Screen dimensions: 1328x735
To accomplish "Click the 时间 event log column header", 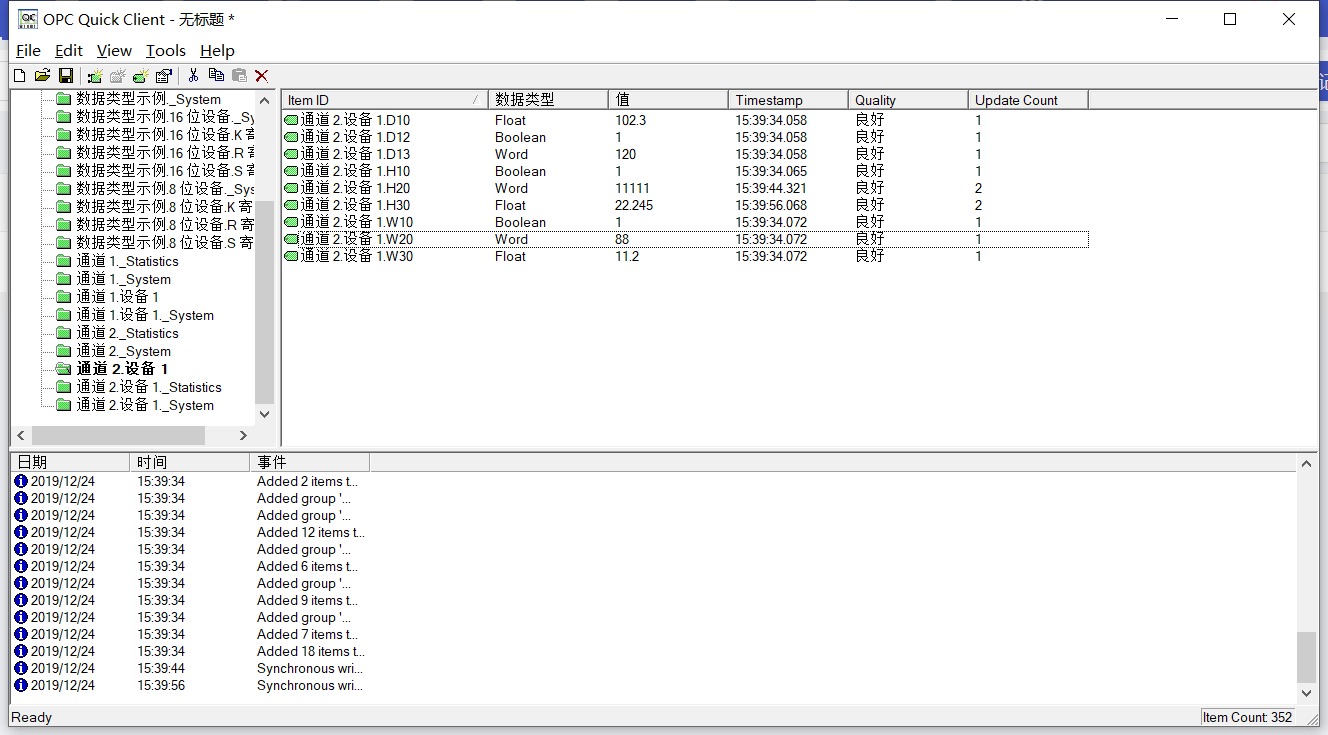I will [x=190, y=462].
